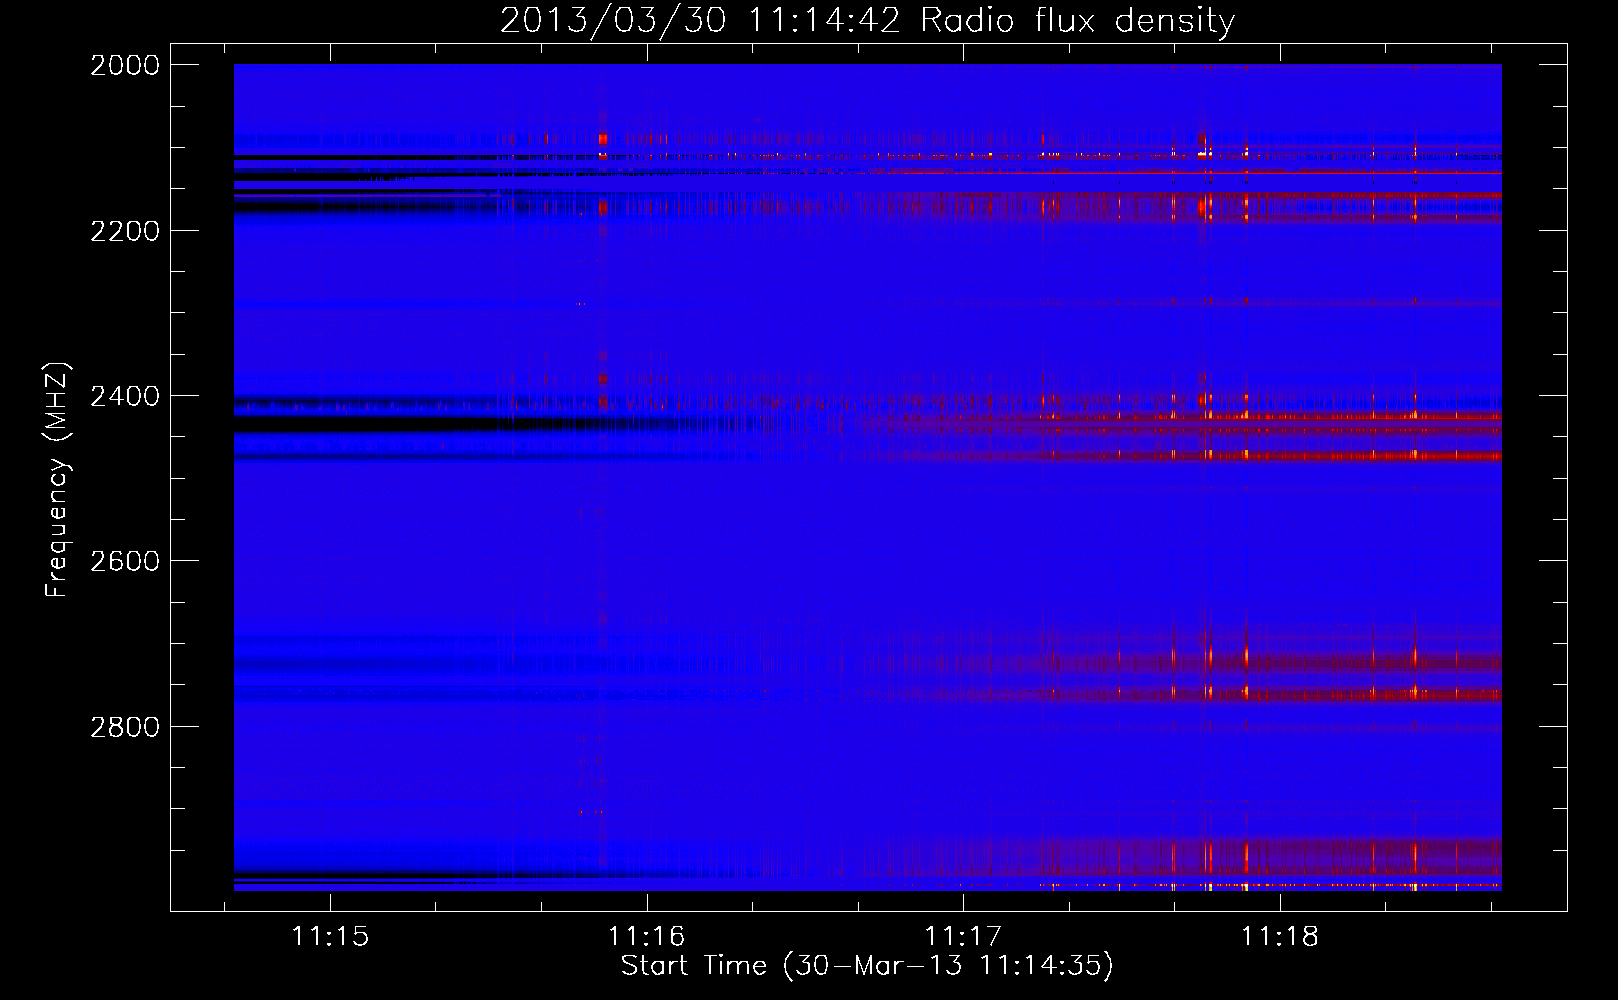Select the 2400 frequency tick label
The width and height of the screenshot is (1618, 1000).
click(x=125, y=396)
